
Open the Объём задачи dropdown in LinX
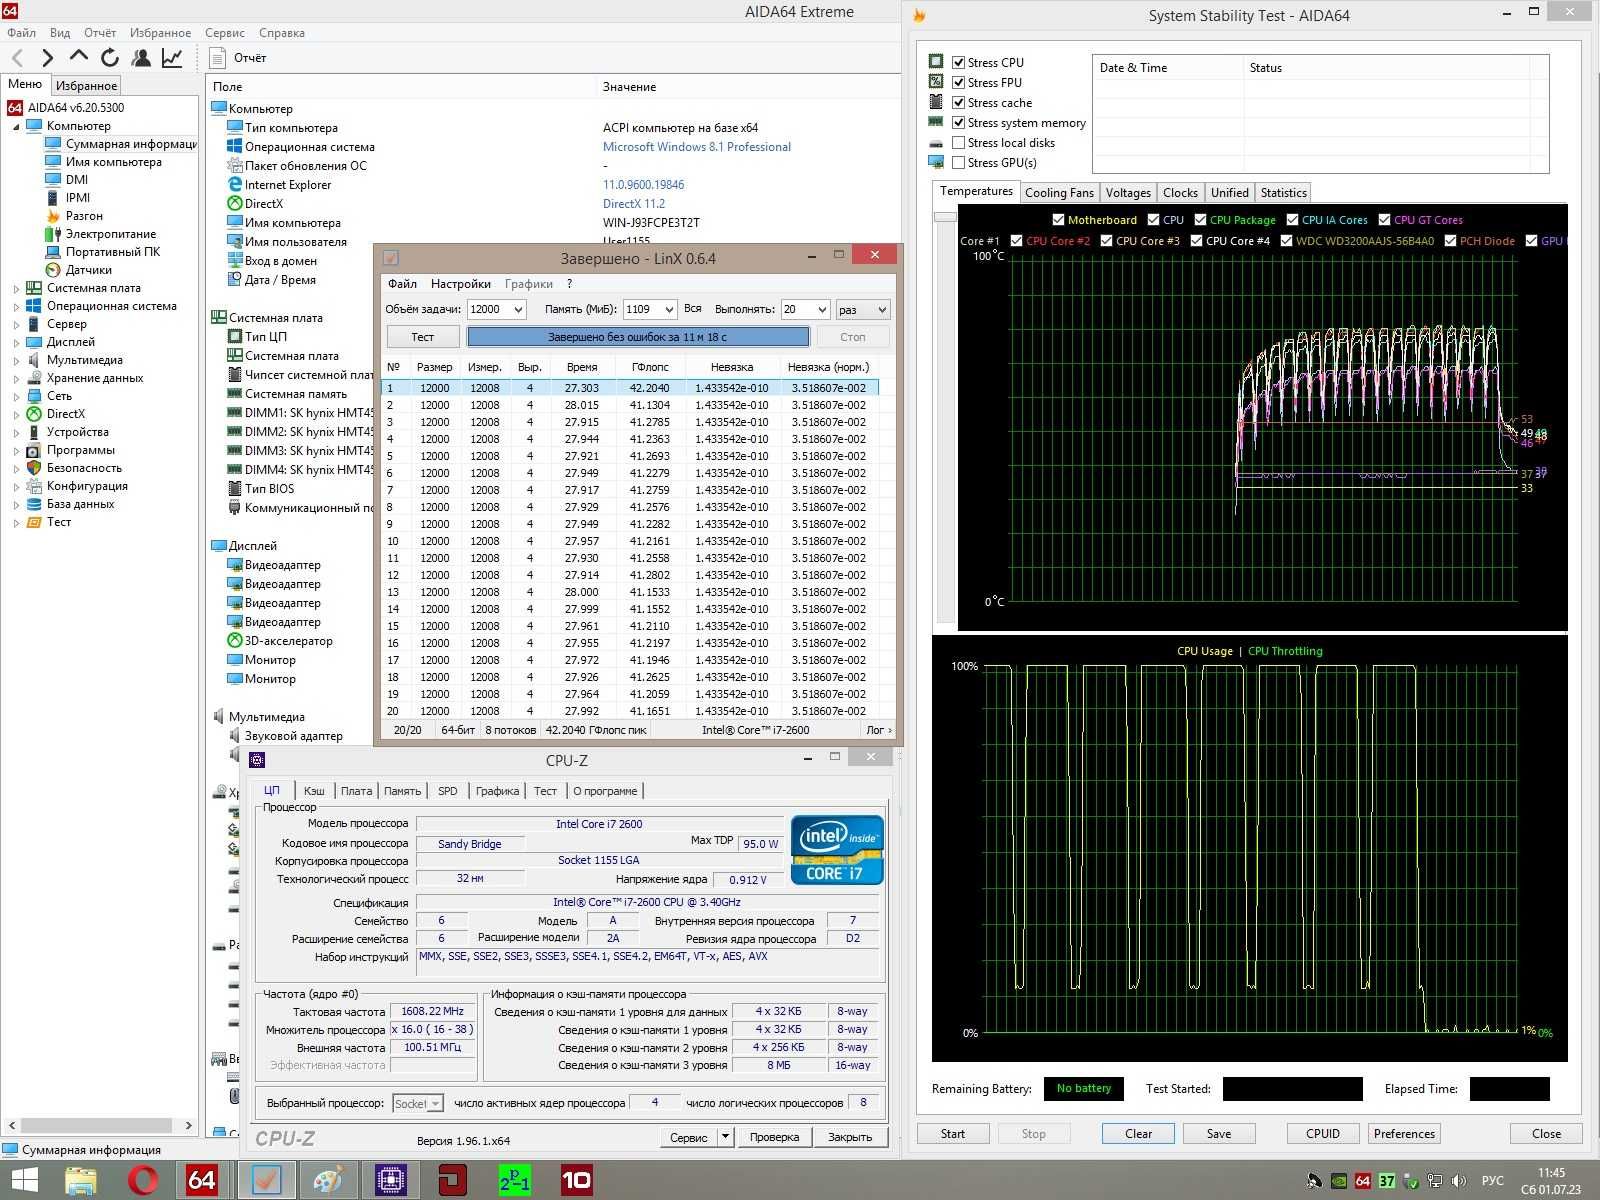tap(518, 310)
